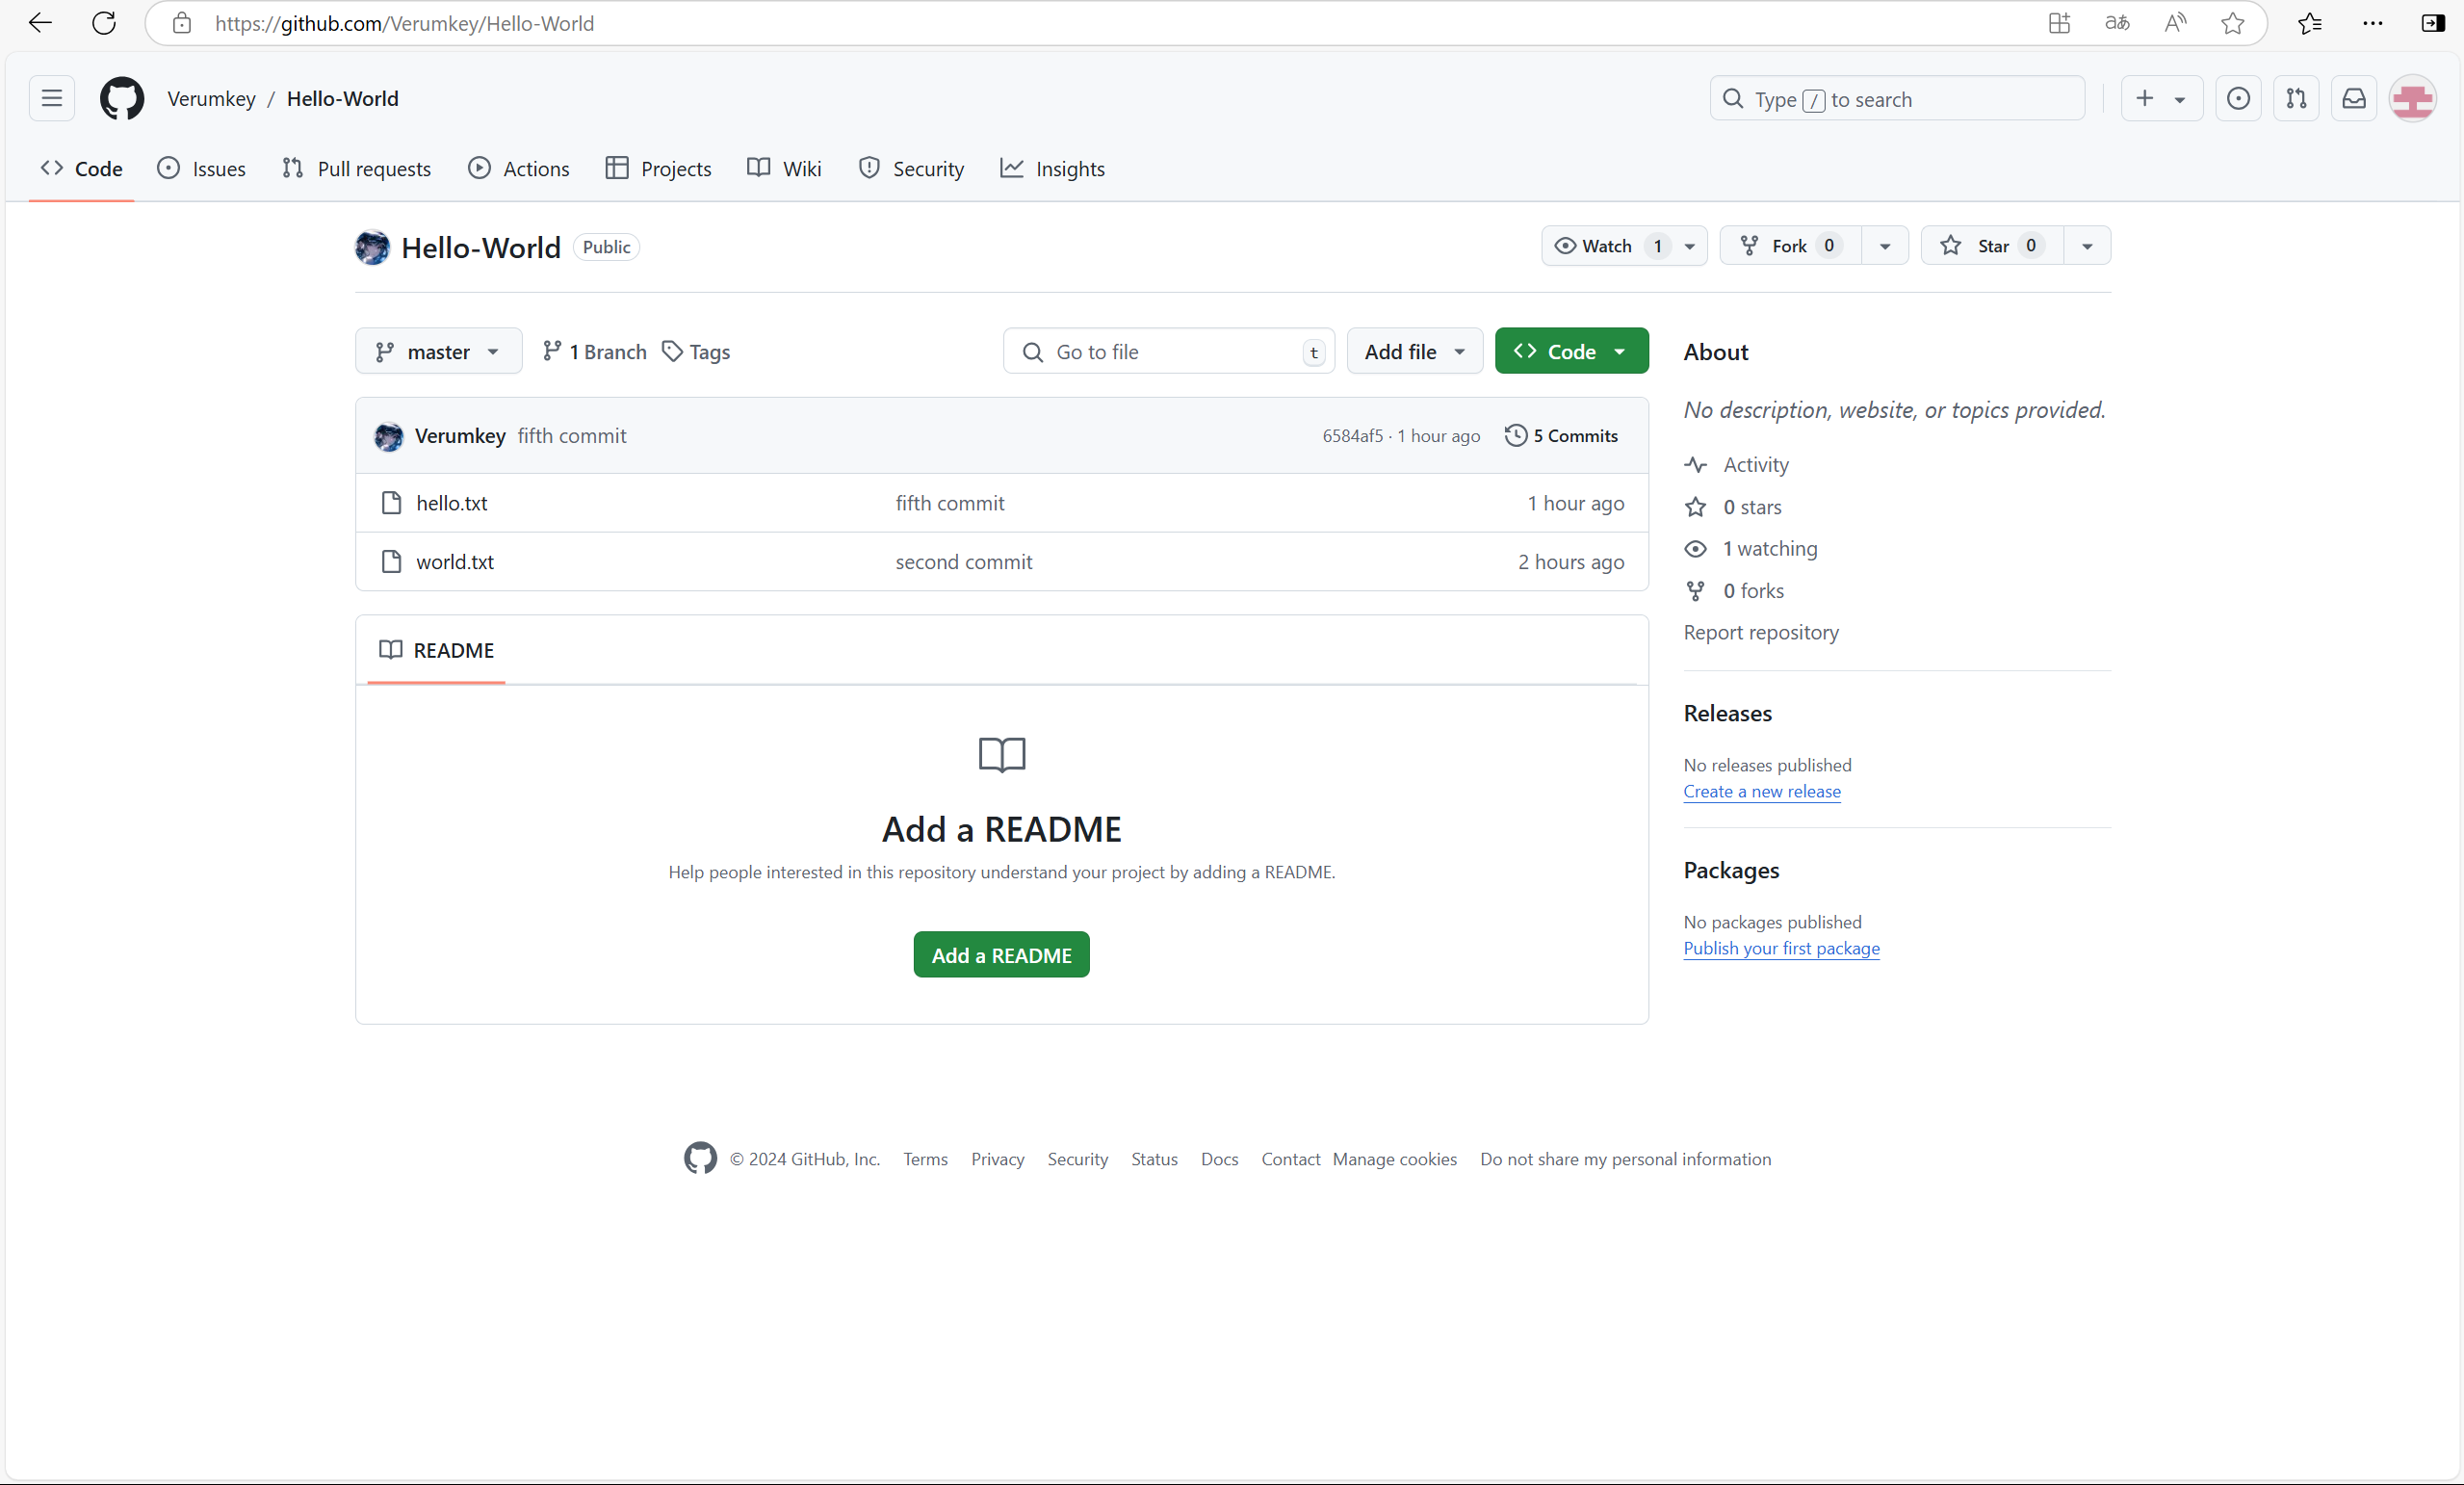Toggle the browser sidebar icon
This screenshot has width=2464, height=1485.
pos(2434,23)
